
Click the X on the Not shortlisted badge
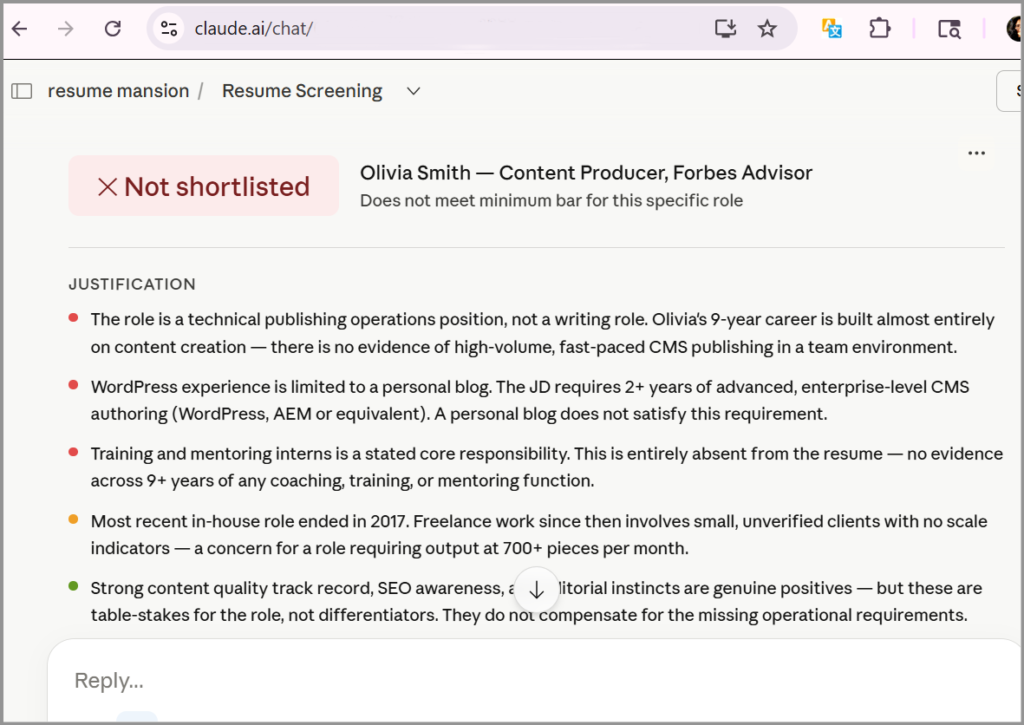(107, 186)
